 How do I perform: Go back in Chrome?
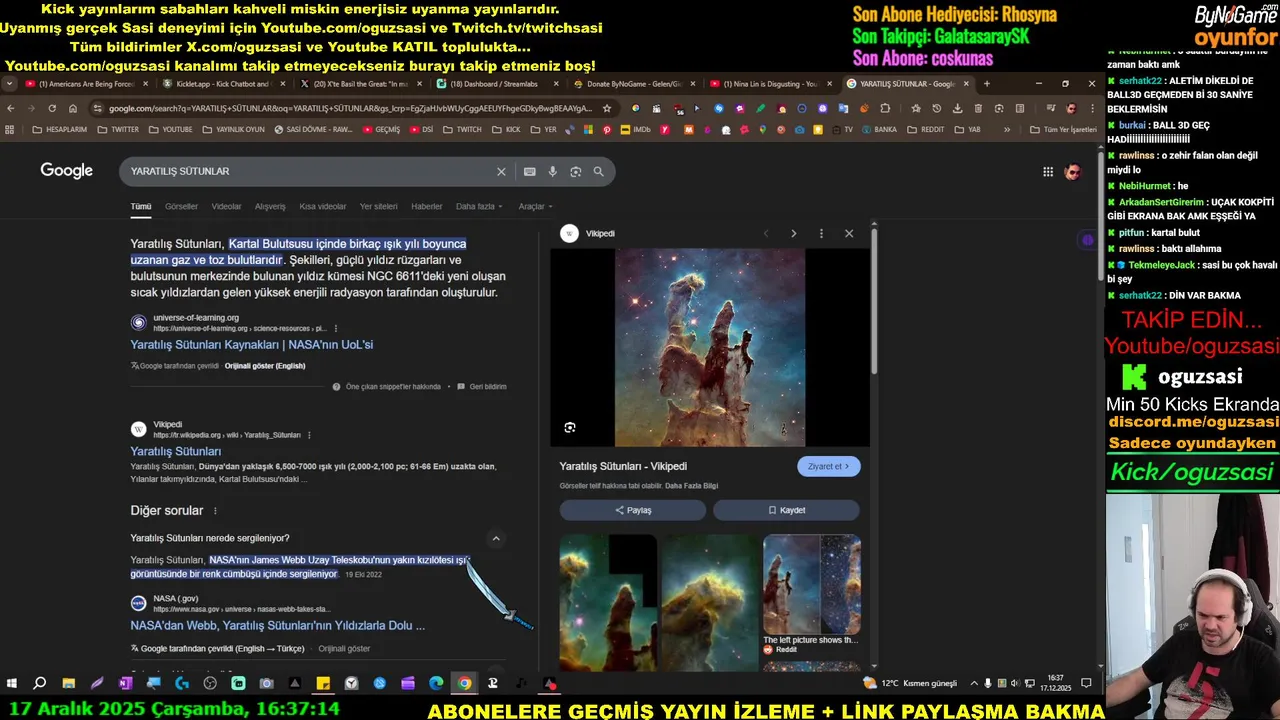tap(11, 108)
